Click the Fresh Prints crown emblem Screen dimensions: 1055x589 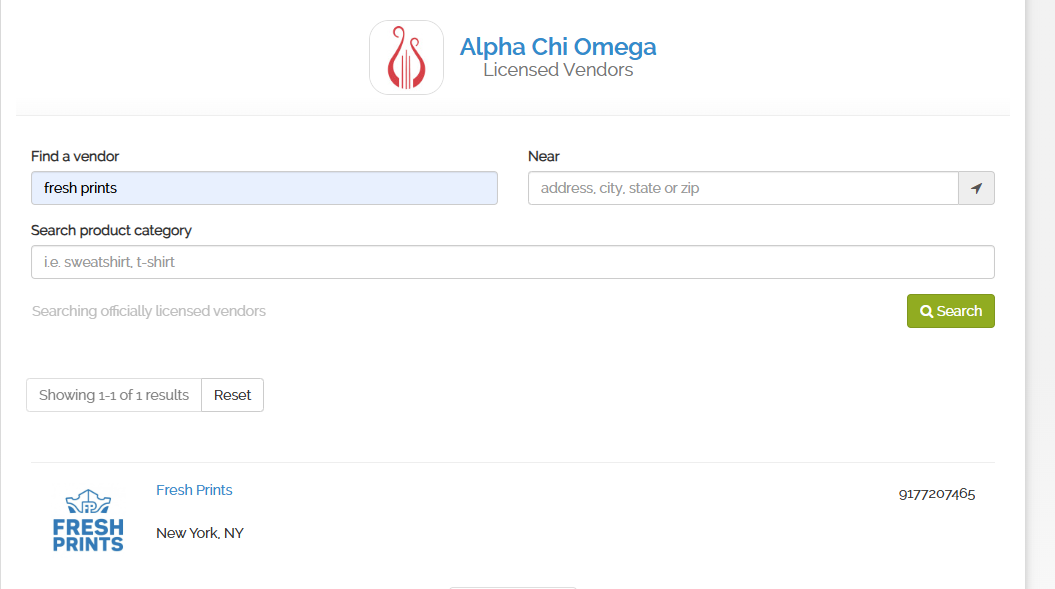tap(88, 501)
